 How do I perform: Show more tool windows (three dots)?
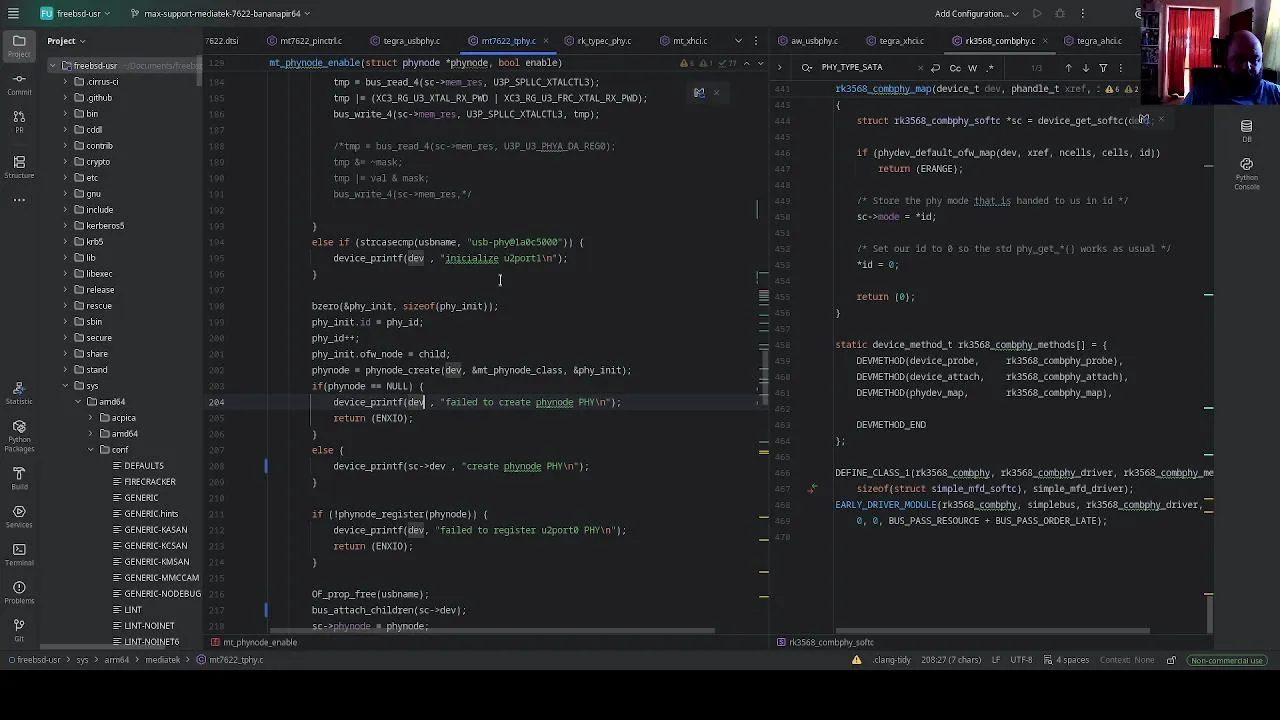pyautogui.click(x=19, y=200)
